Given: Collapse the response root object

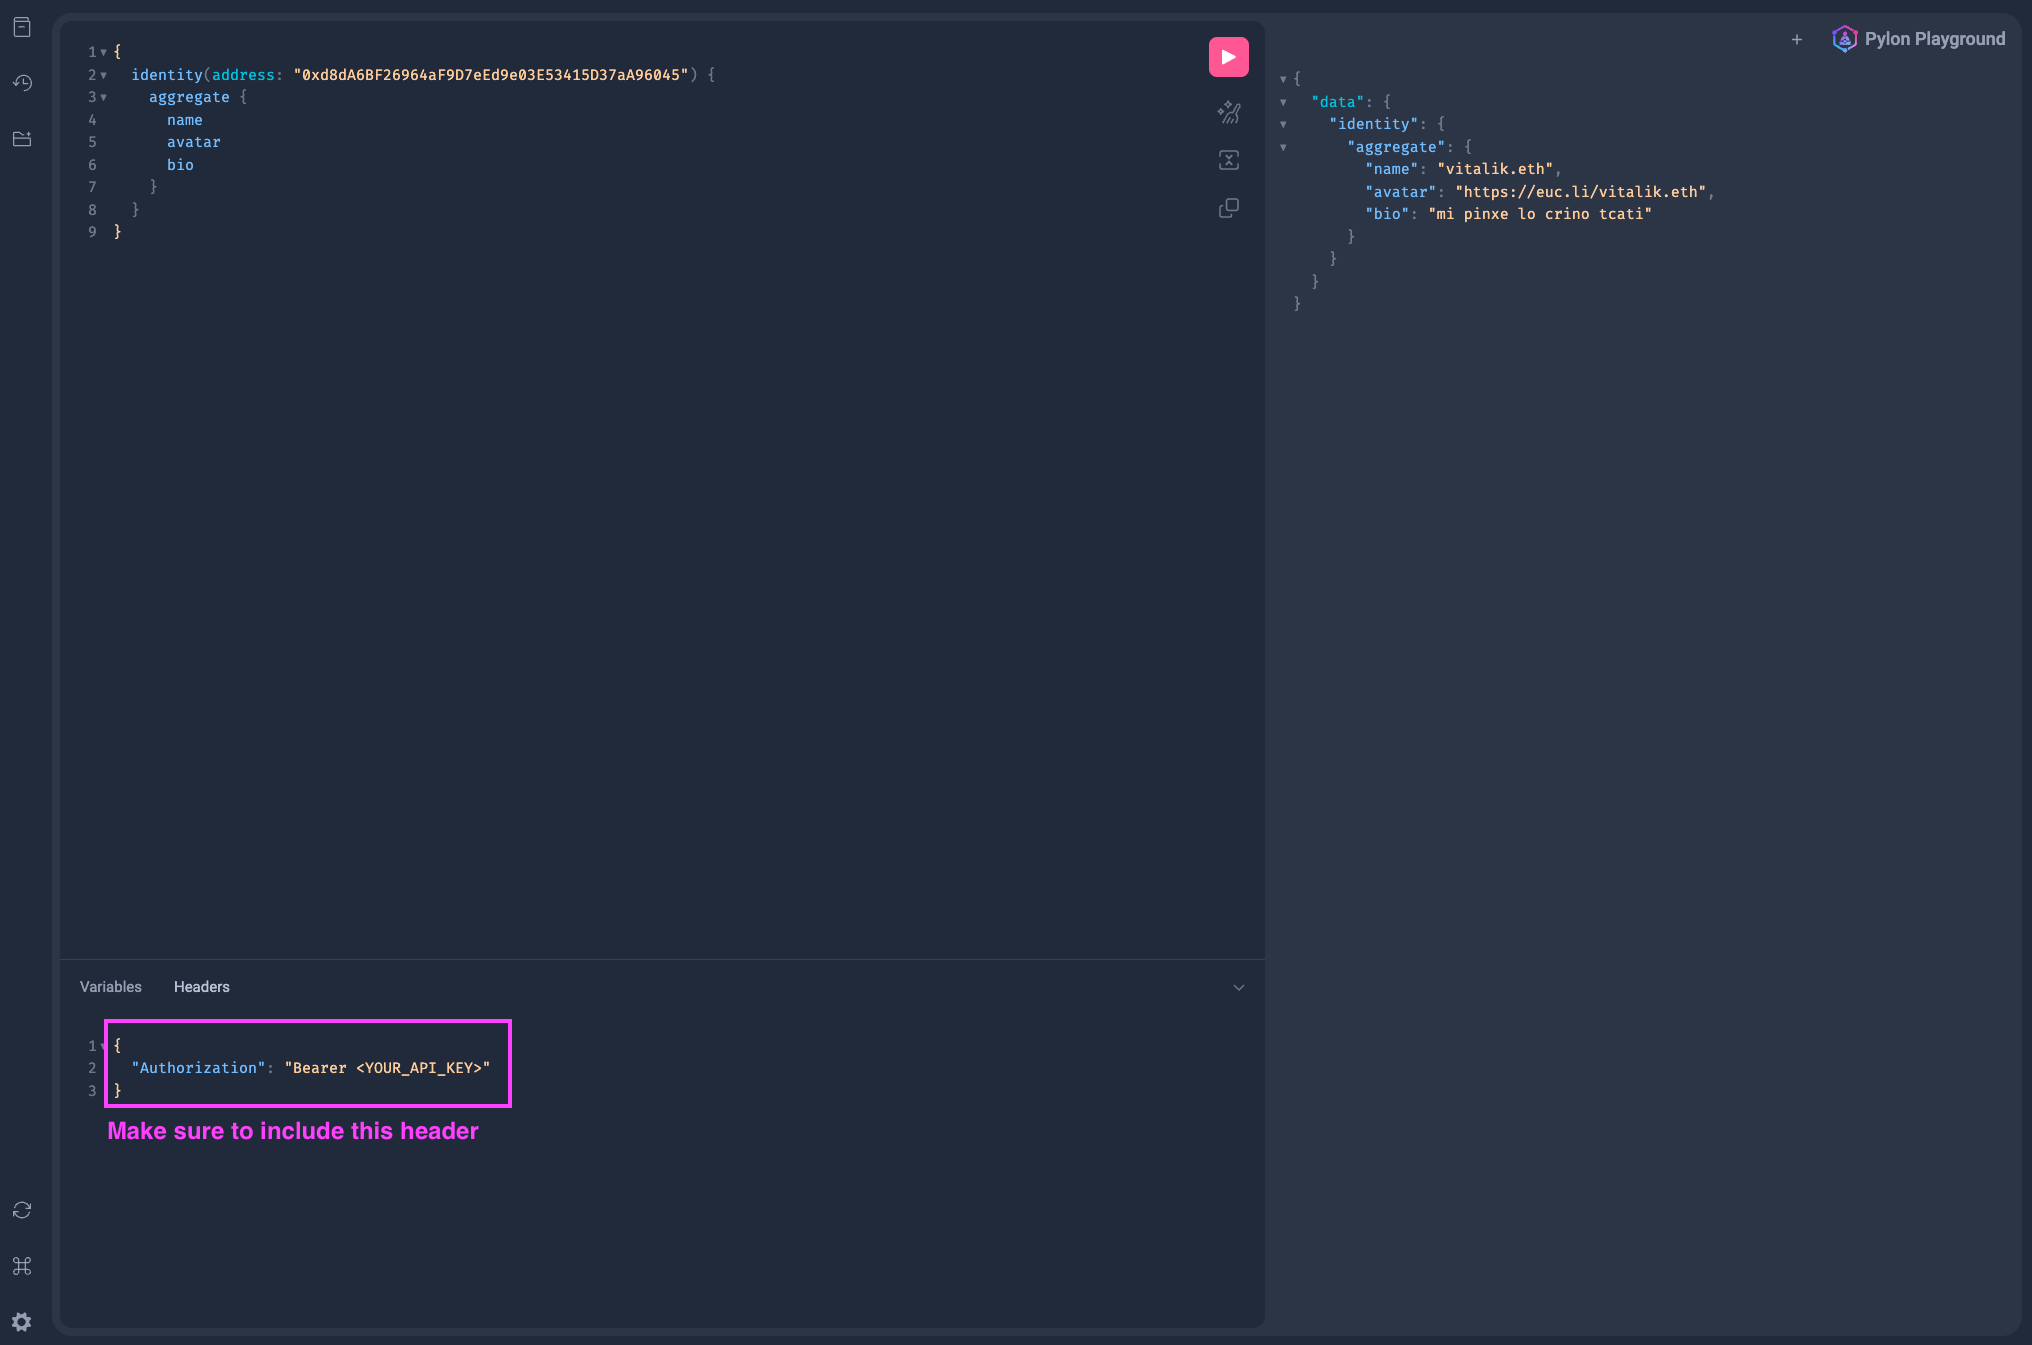Looking at the screenshot, I should [1283, 79].
